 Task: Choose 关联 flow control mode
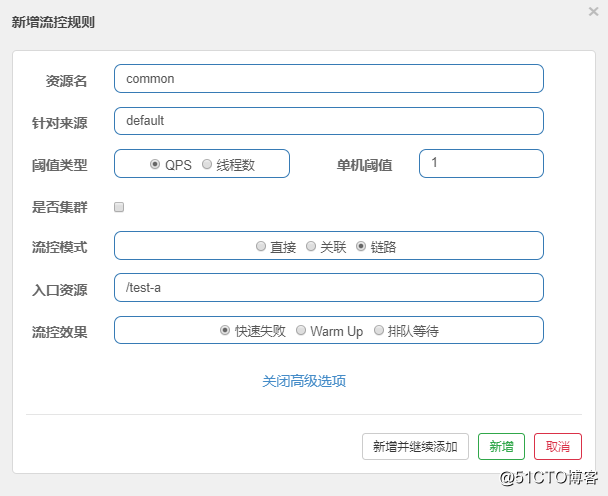click(311, 246)
